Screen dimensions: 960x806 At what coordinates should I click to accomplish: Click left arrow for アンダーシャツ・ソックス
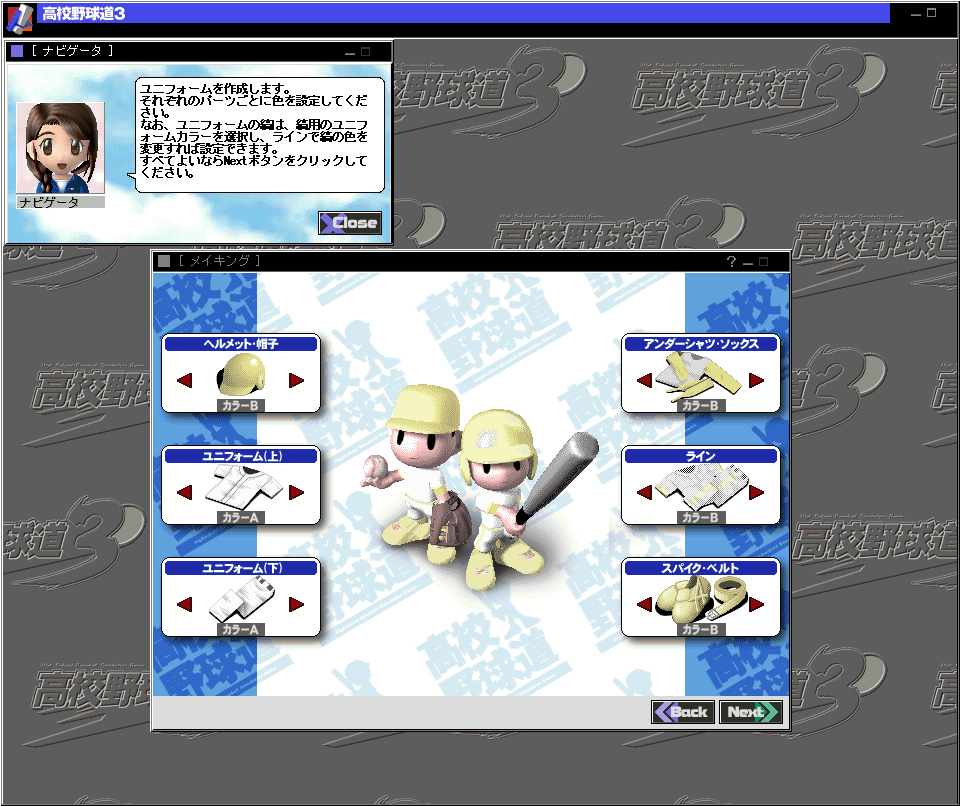pyautogui.click(x=644, y=380)
